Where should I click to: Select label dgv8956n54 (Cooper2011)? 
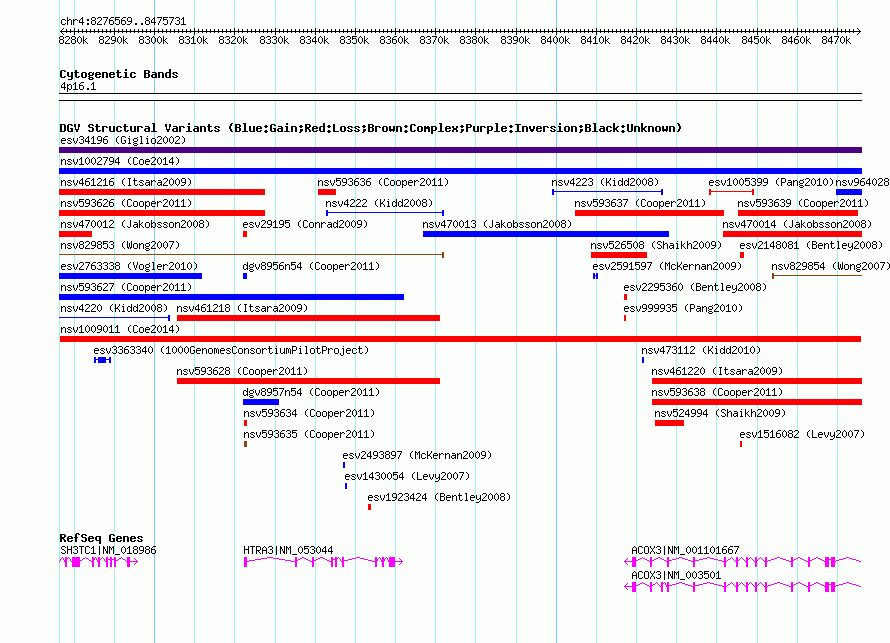click(311, 266)
